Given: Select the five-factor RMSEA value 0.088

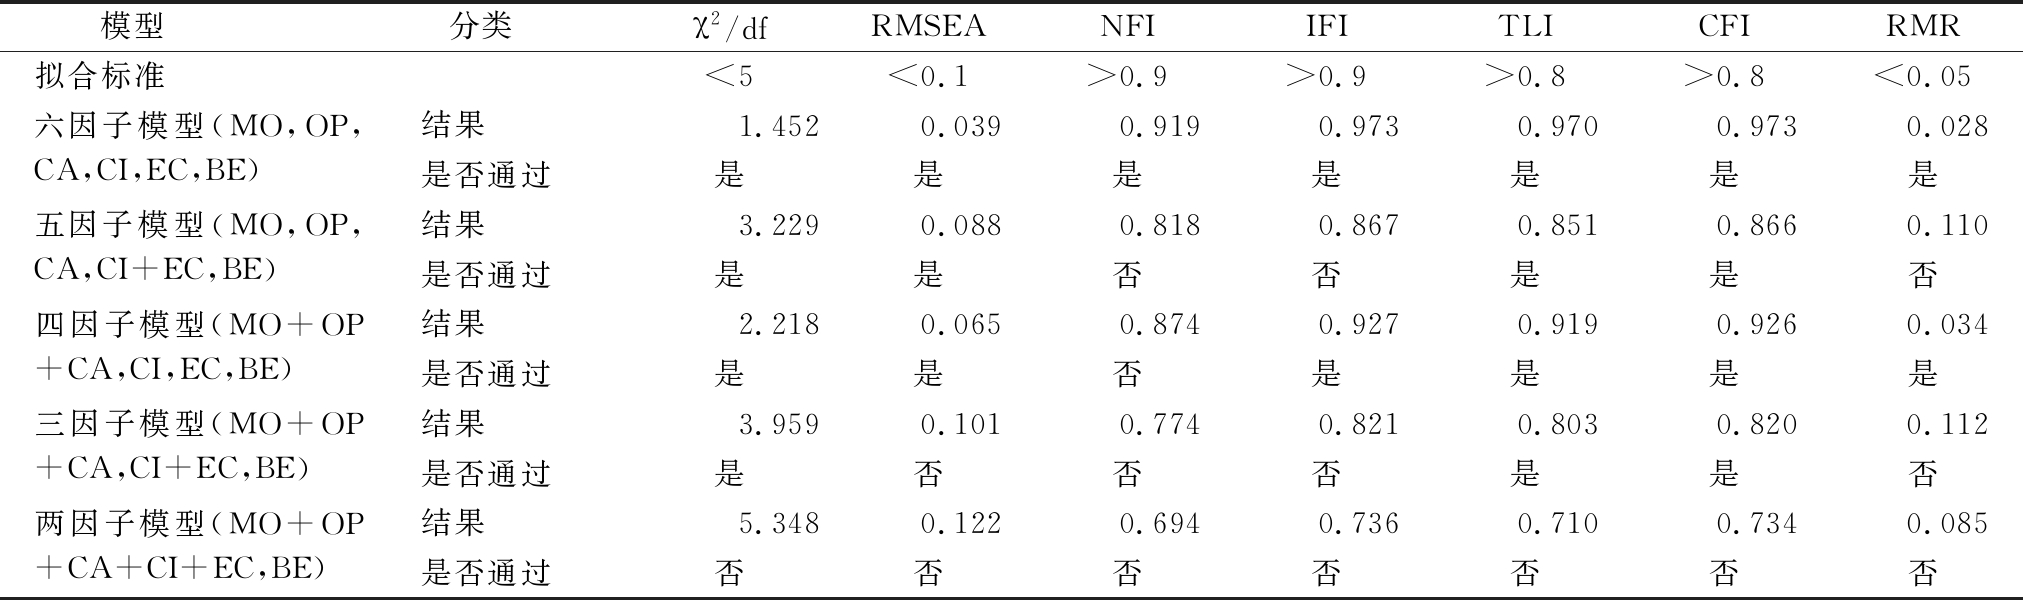Looking at the screenshot, I should [961, 225].
